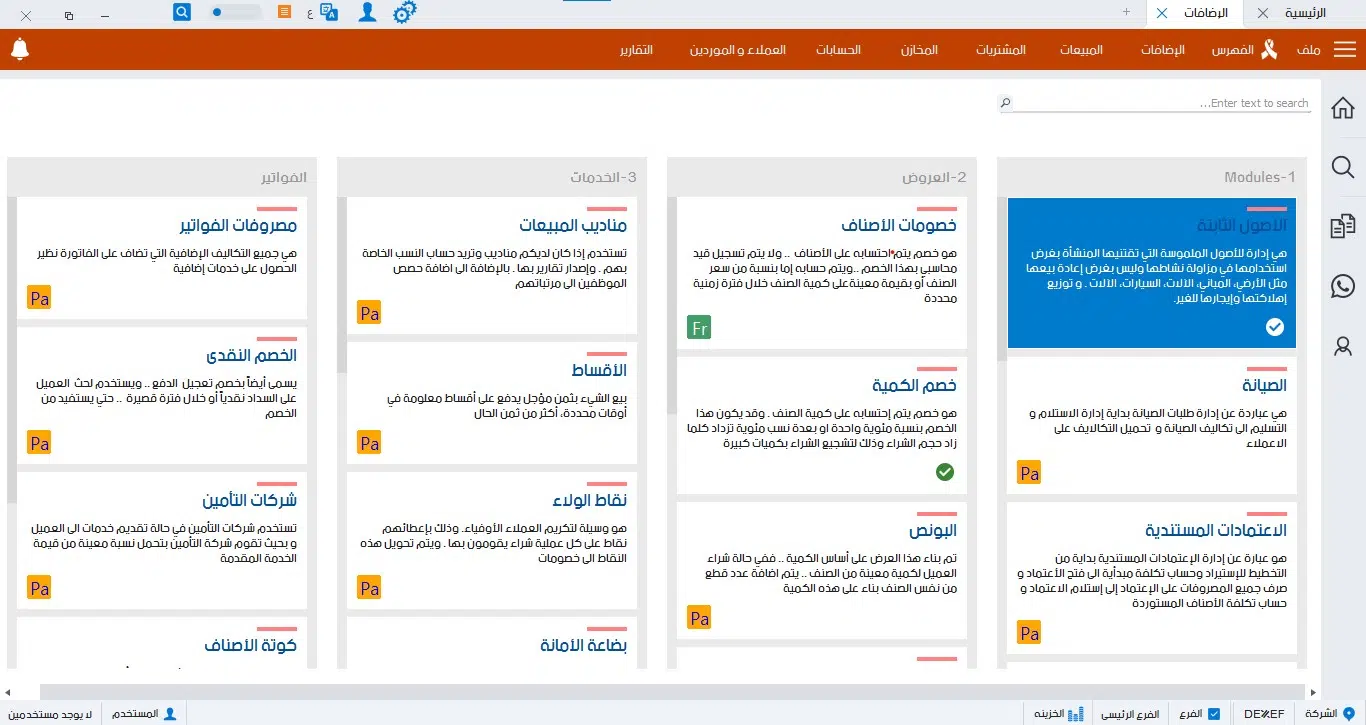Click the WhatsApp icon in the right sidebar

tap(1342, 286)
